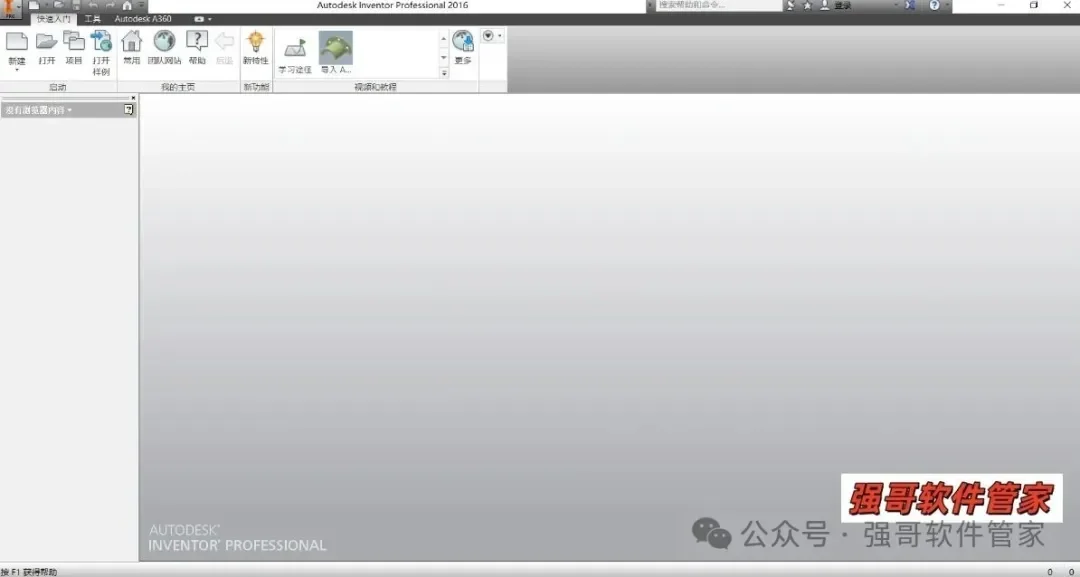Viewport: 1080px width, 577px height.
Task: Click tutorial gallery scroll-down arrow
Action: (444, 56)
